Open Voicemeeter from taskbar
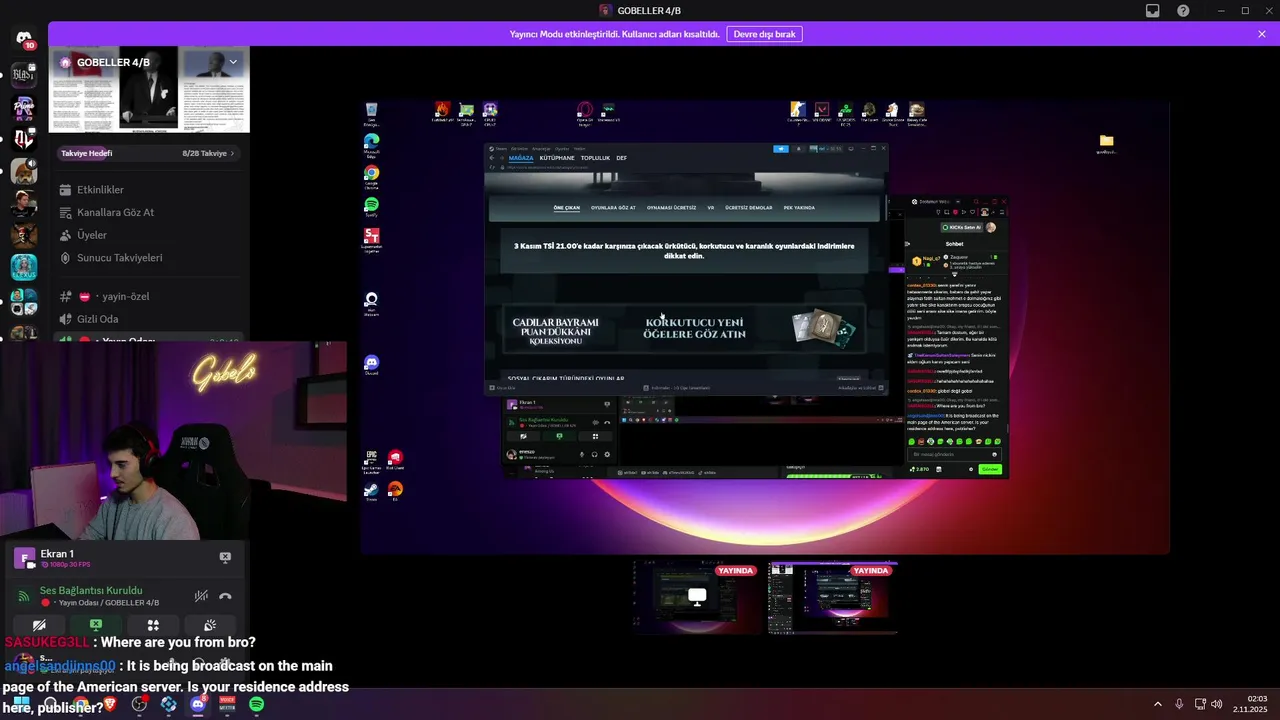This screenshot has width=1280, height=720. (x=227, y=704)
